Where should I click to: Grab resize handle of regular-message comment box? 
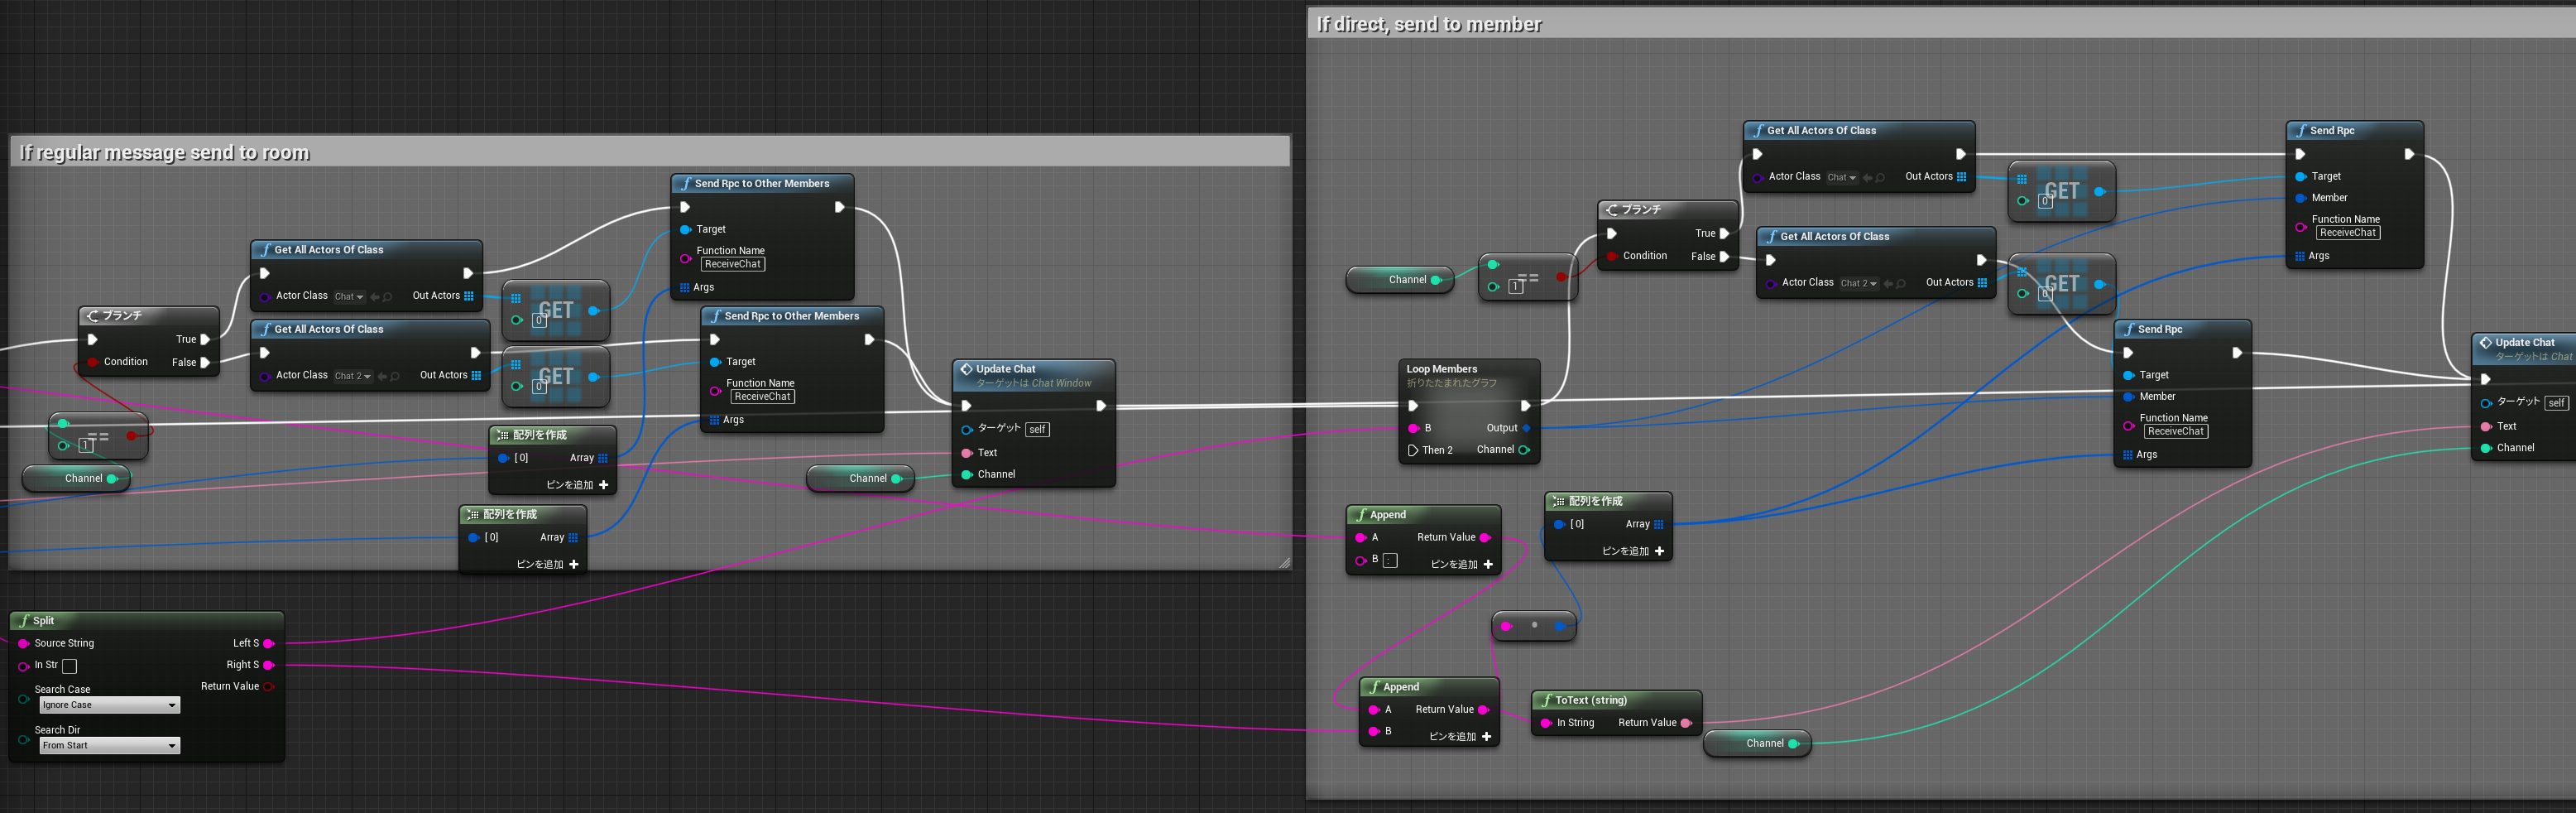(1284, 563)
